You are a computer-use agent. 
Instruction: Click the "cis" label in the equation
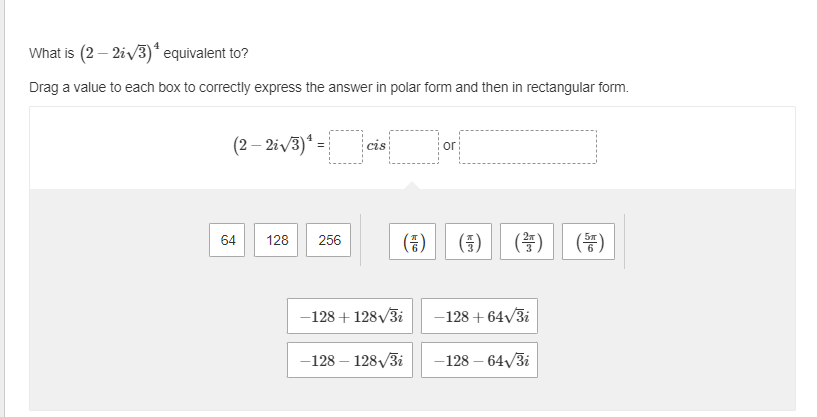pos(376,146)
